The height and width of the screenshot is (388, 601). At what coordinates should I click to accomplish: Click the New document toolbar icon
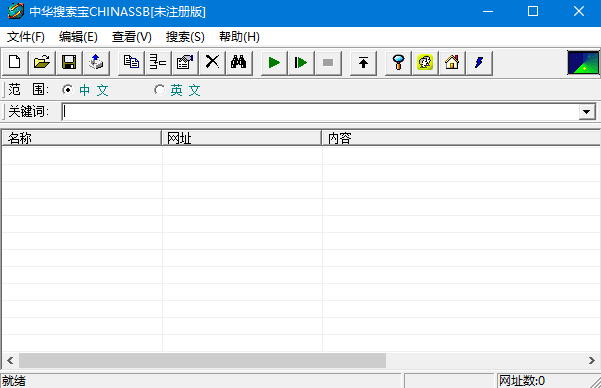point(15,62)
